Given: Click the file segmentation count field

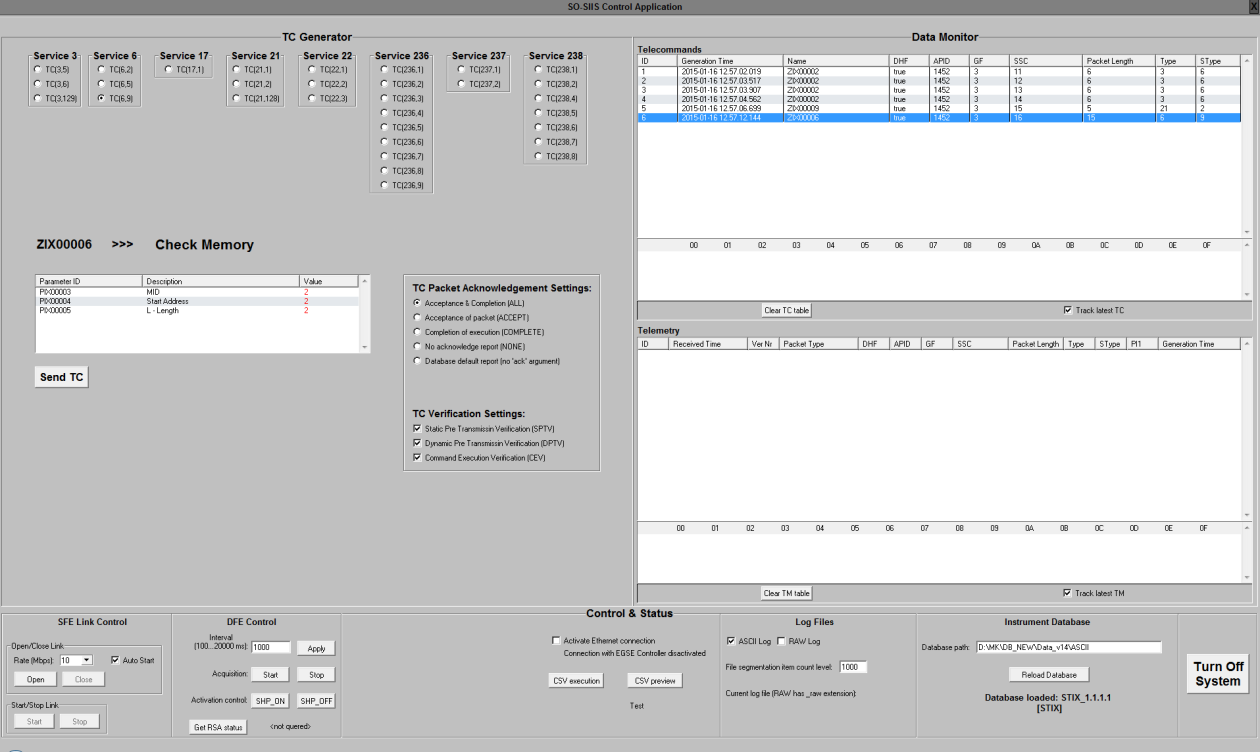Looking at the screenshot, I should pyautogui.click(x=853, y=667).
